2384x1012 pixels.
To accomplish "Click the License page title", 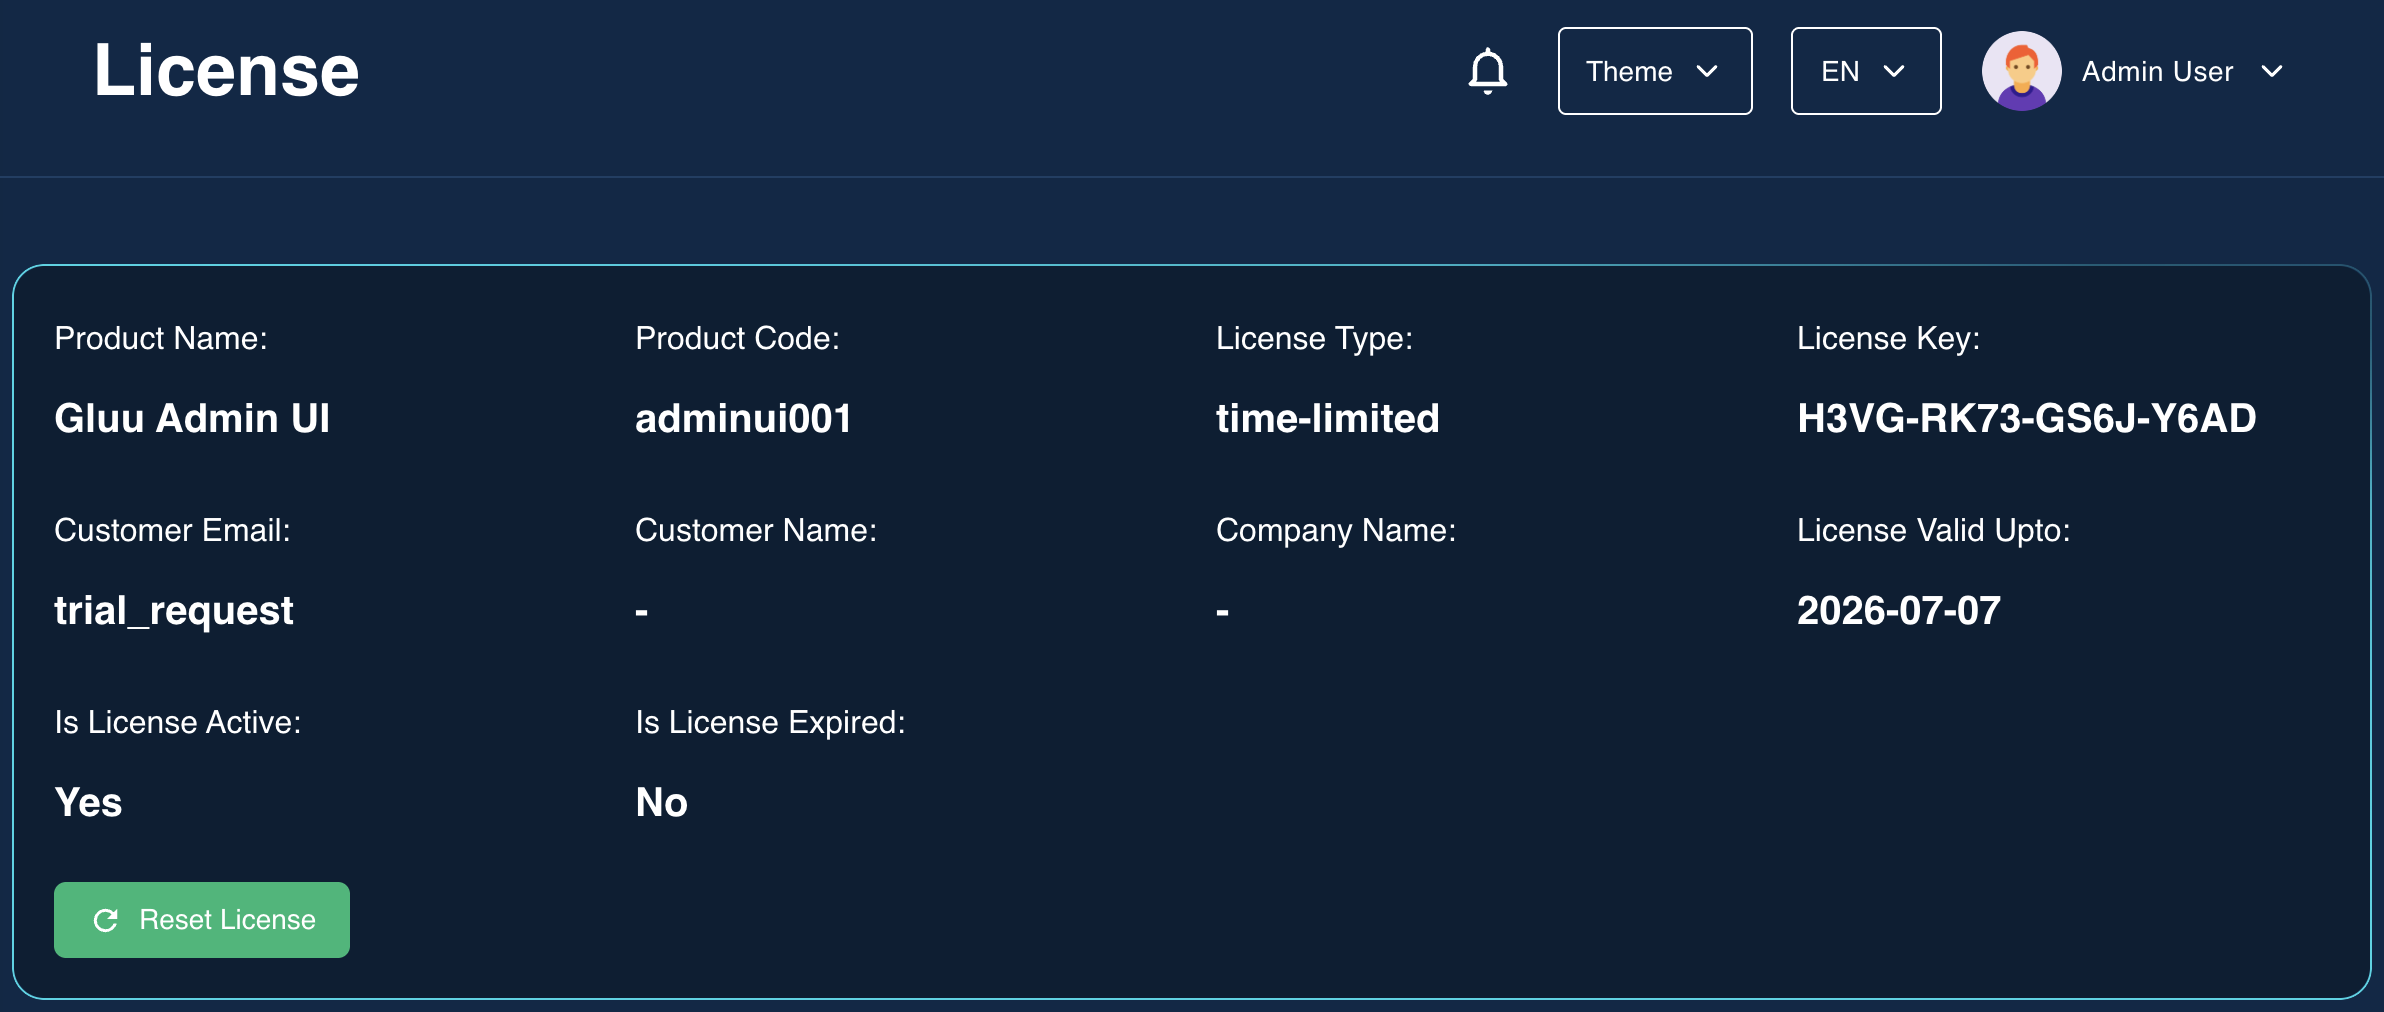I will click(226, 70).
